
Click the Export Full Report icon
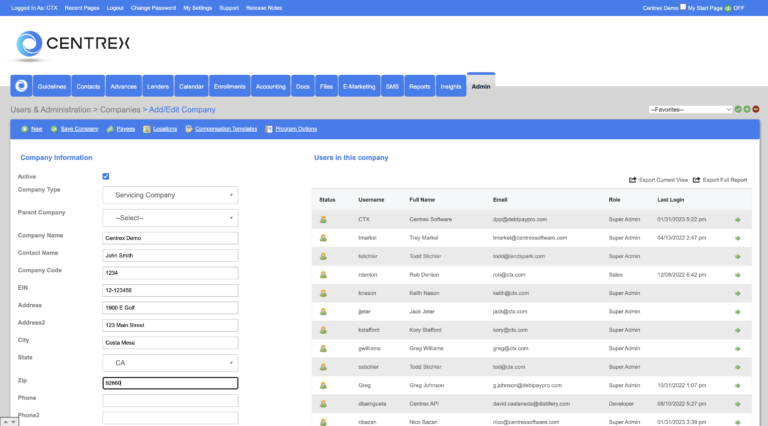[x=696, y=180]
